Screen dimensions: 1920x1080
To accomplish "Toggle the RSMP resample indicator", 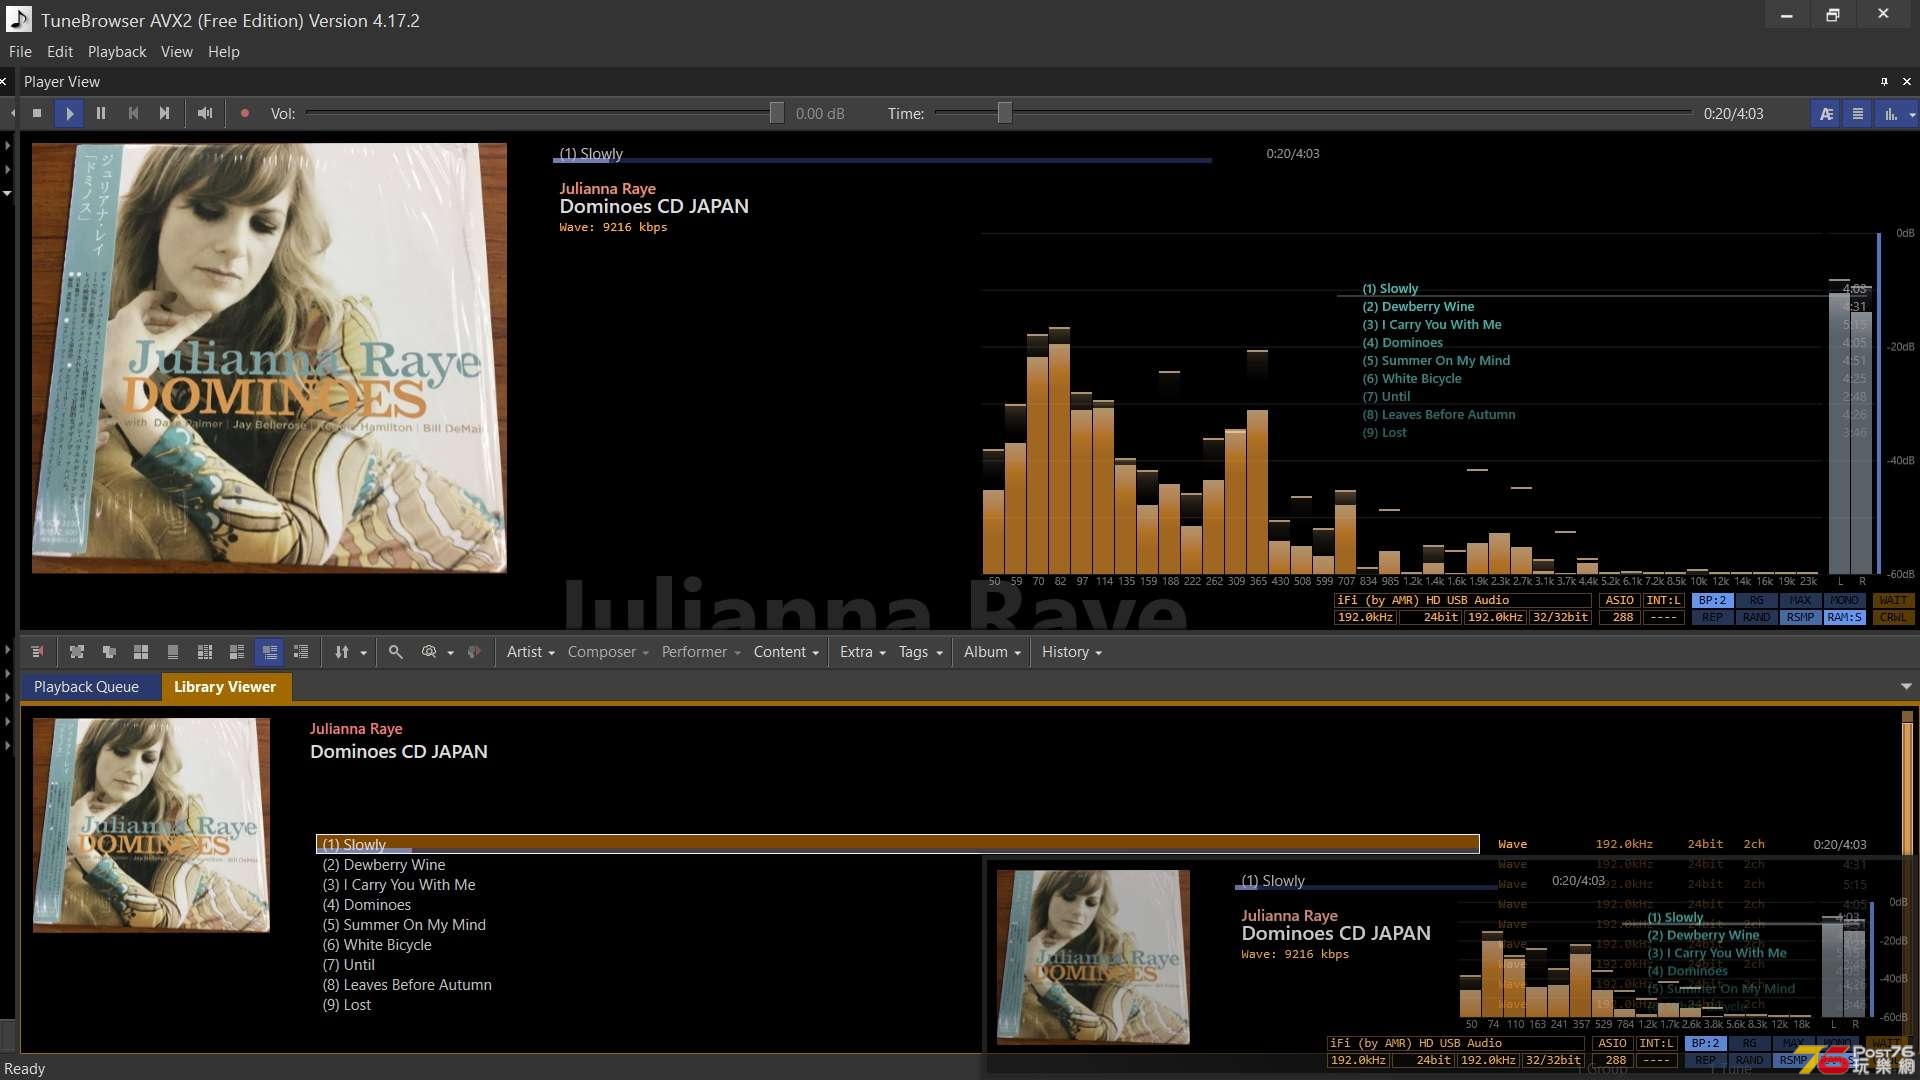I will point(1800,618).
